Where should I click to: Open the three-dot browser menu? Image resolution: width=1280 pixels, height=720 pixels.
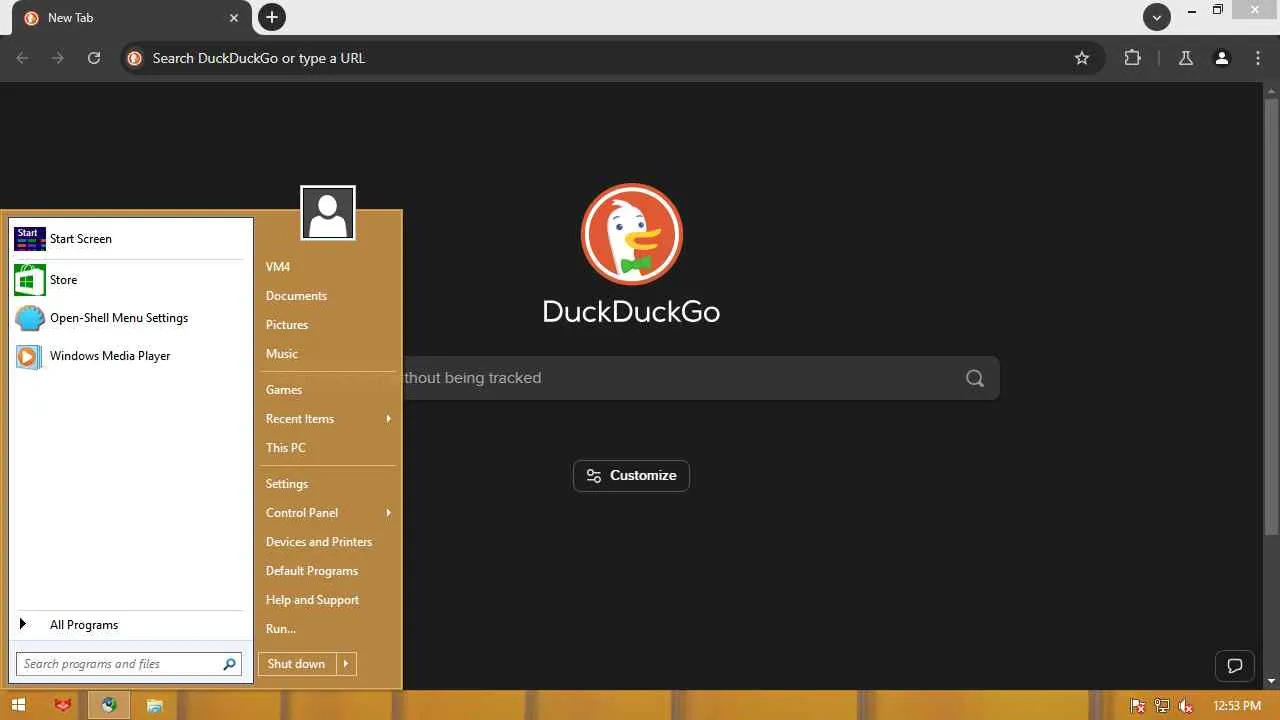click(x=1258, y=58)
